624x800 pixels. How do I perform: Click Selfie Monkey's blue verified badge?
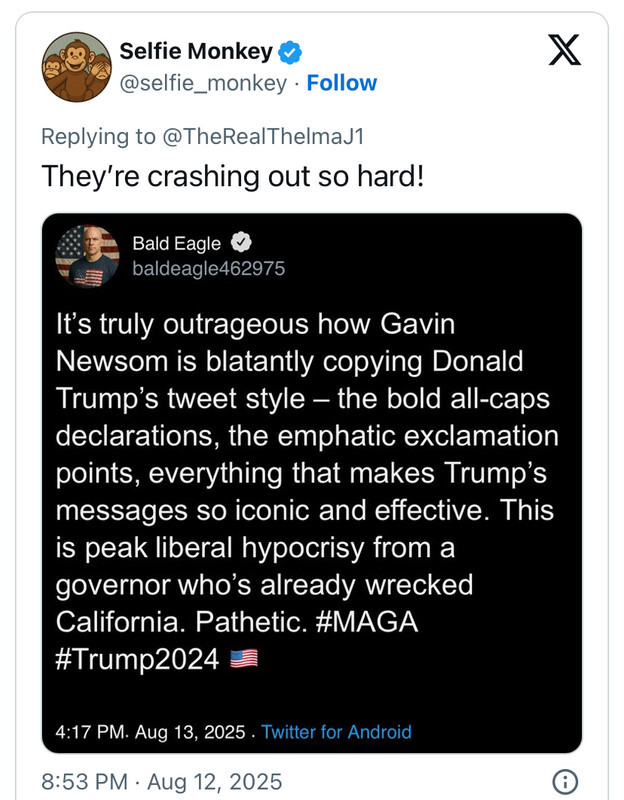290,52
